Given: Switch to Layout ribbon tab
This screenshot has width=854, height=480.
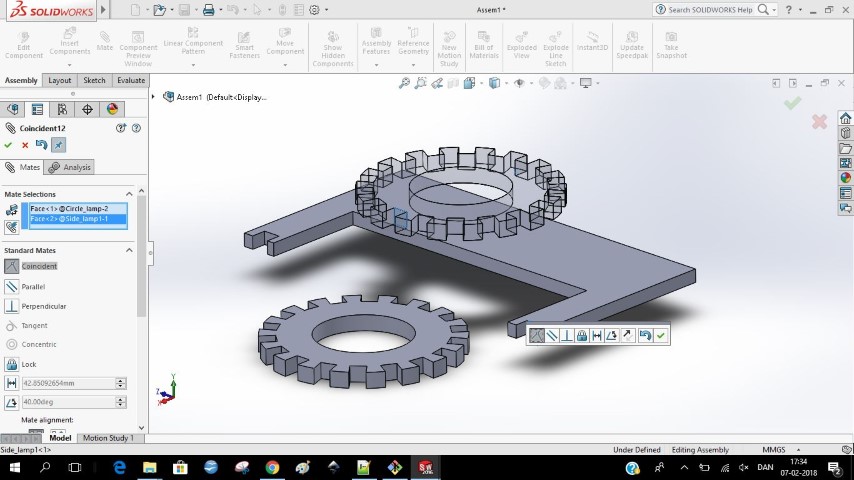Looking at the screenshot, I should [59, 80].
